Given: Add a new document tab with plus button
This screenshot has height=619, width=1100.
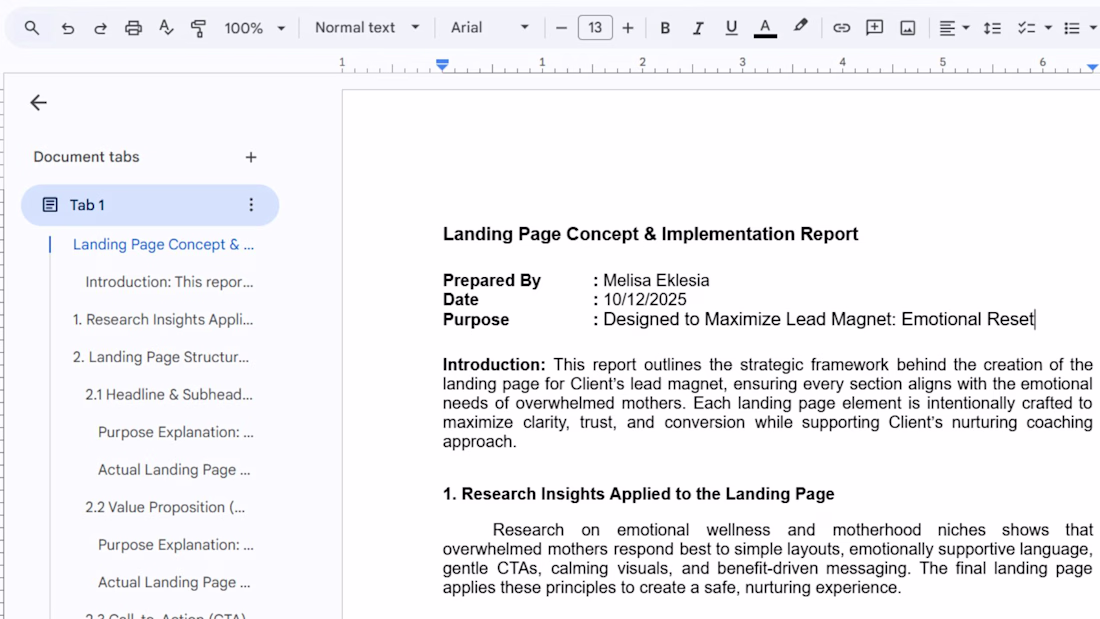Looking at the screenshot, I should coord(251,157).
